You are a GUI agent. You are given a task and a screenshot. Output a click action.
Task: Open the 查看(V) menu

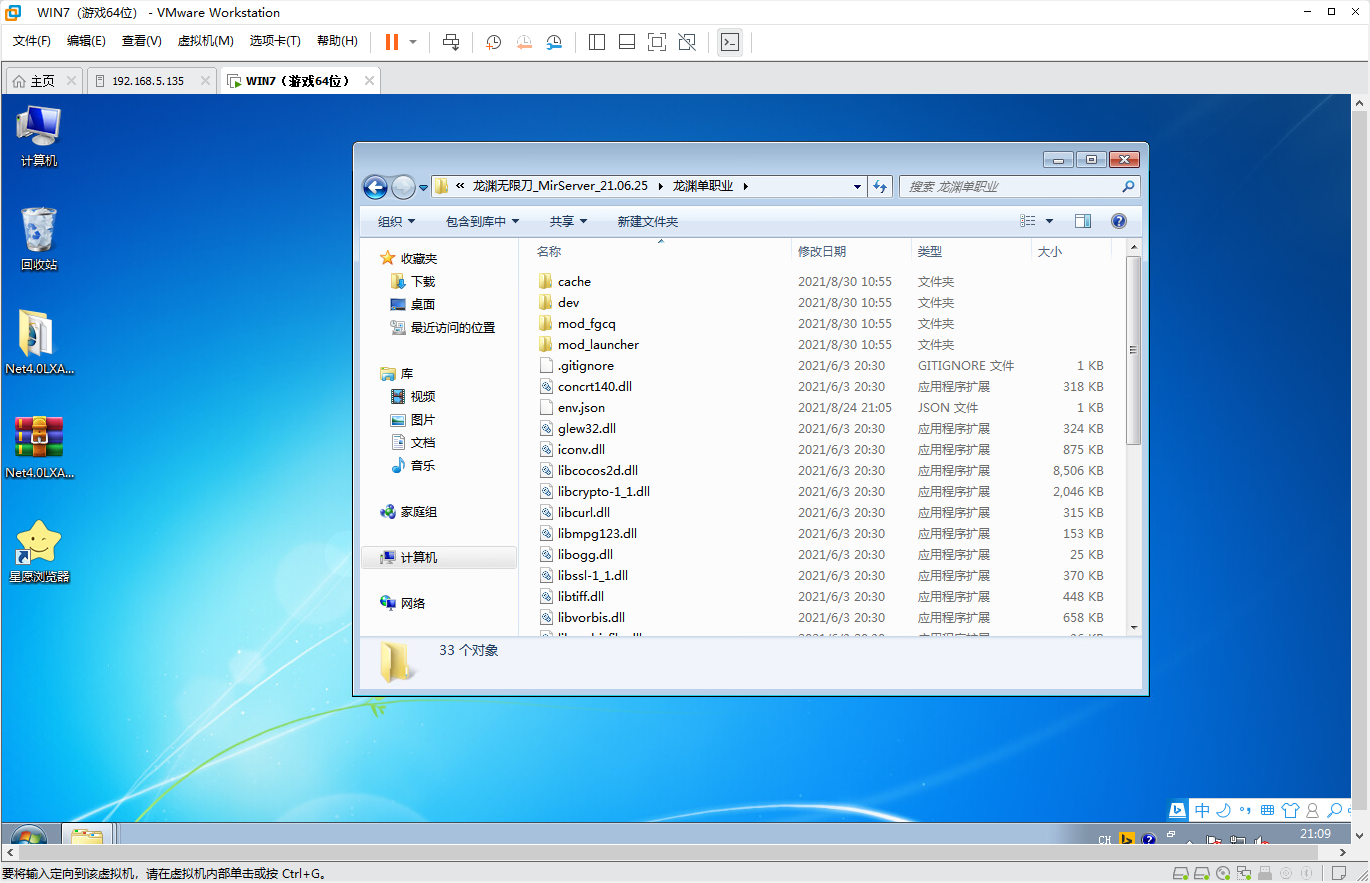click(141, 41)
